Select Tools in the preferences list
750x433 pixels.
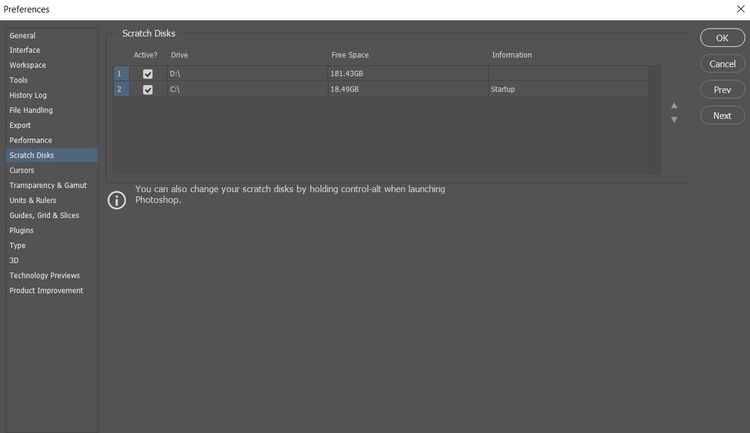(x=19, y=80)
